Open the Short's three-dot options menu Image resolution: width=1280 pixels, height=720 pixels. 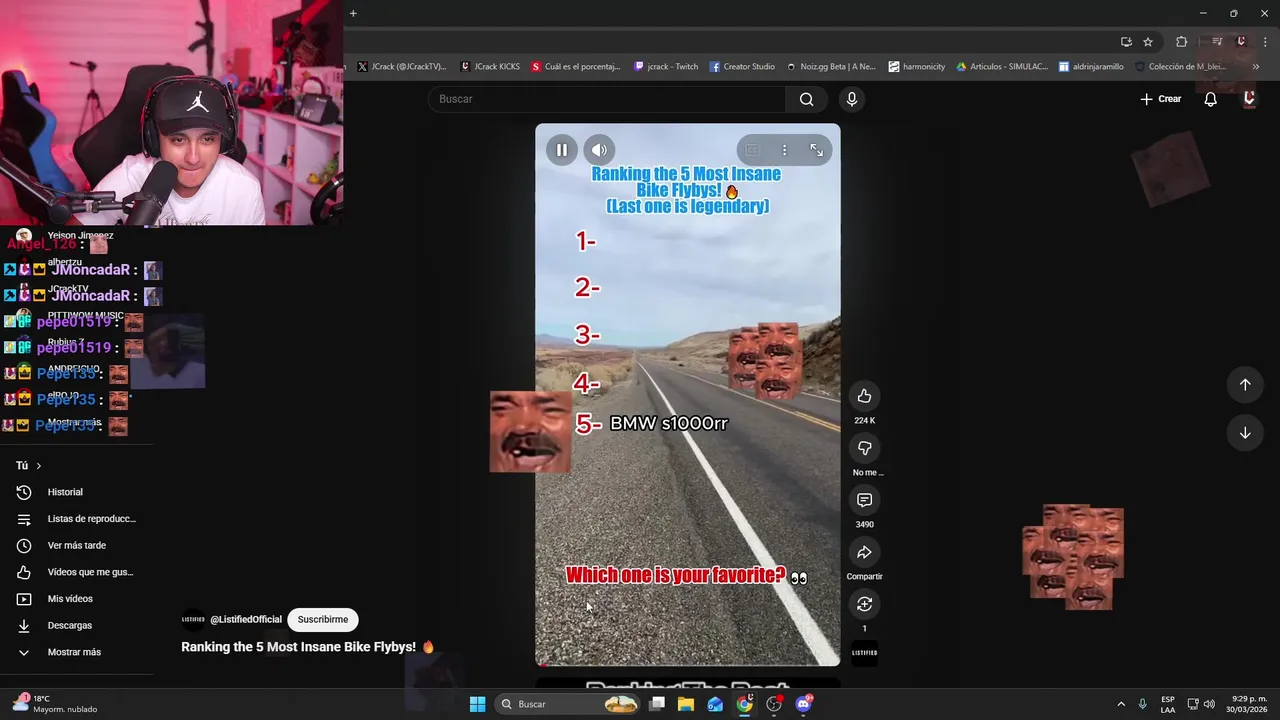point(784,150)
